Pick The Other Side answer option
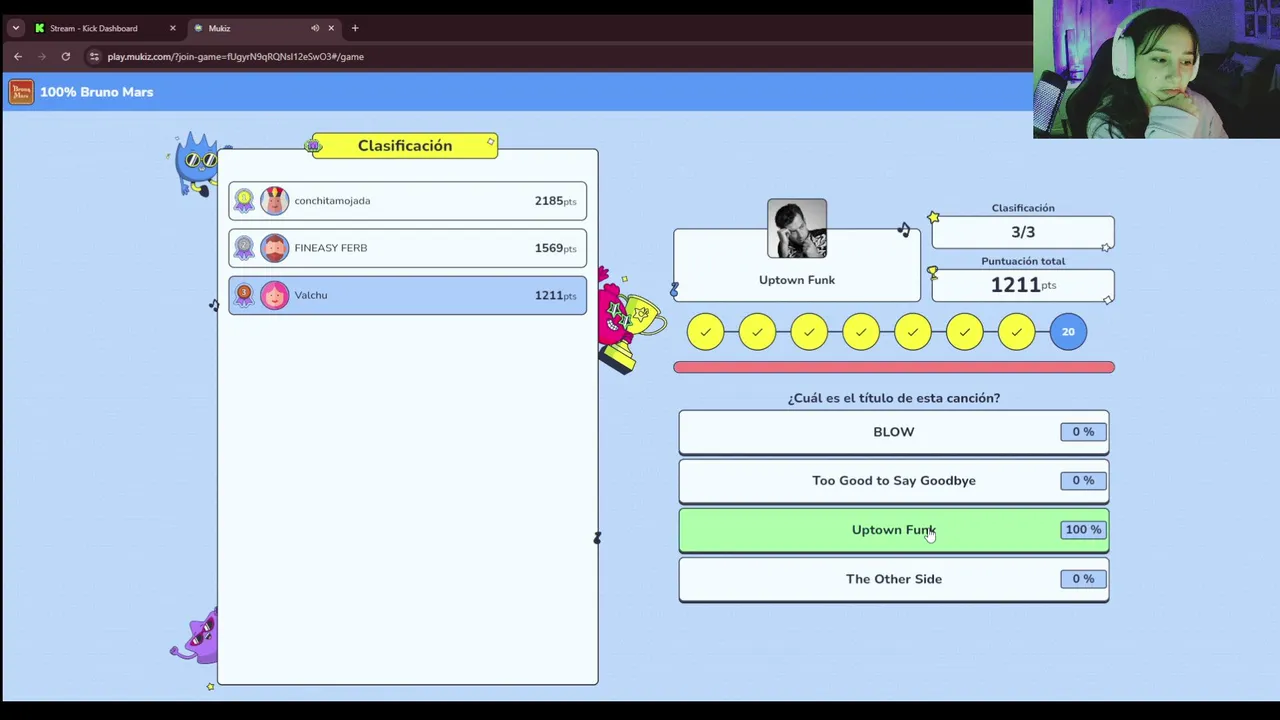 tap(894, 579)
